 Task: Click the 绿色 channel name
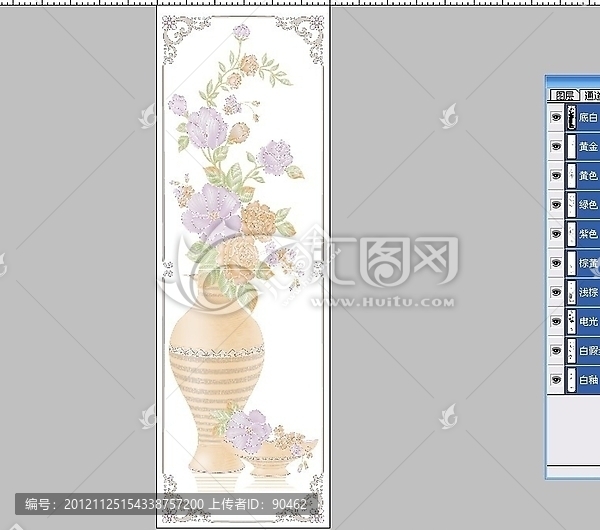(588, 205)
